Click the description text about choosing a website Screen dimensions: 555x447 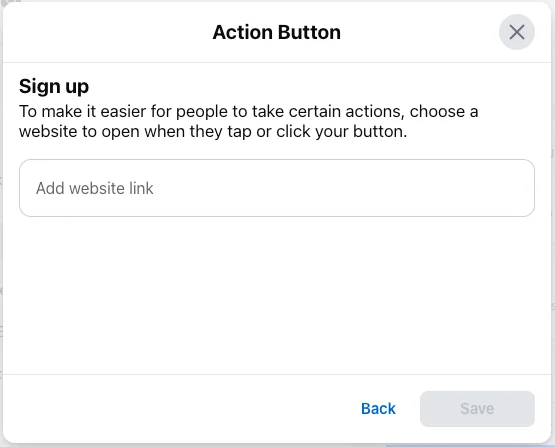(x=248, y=121)
